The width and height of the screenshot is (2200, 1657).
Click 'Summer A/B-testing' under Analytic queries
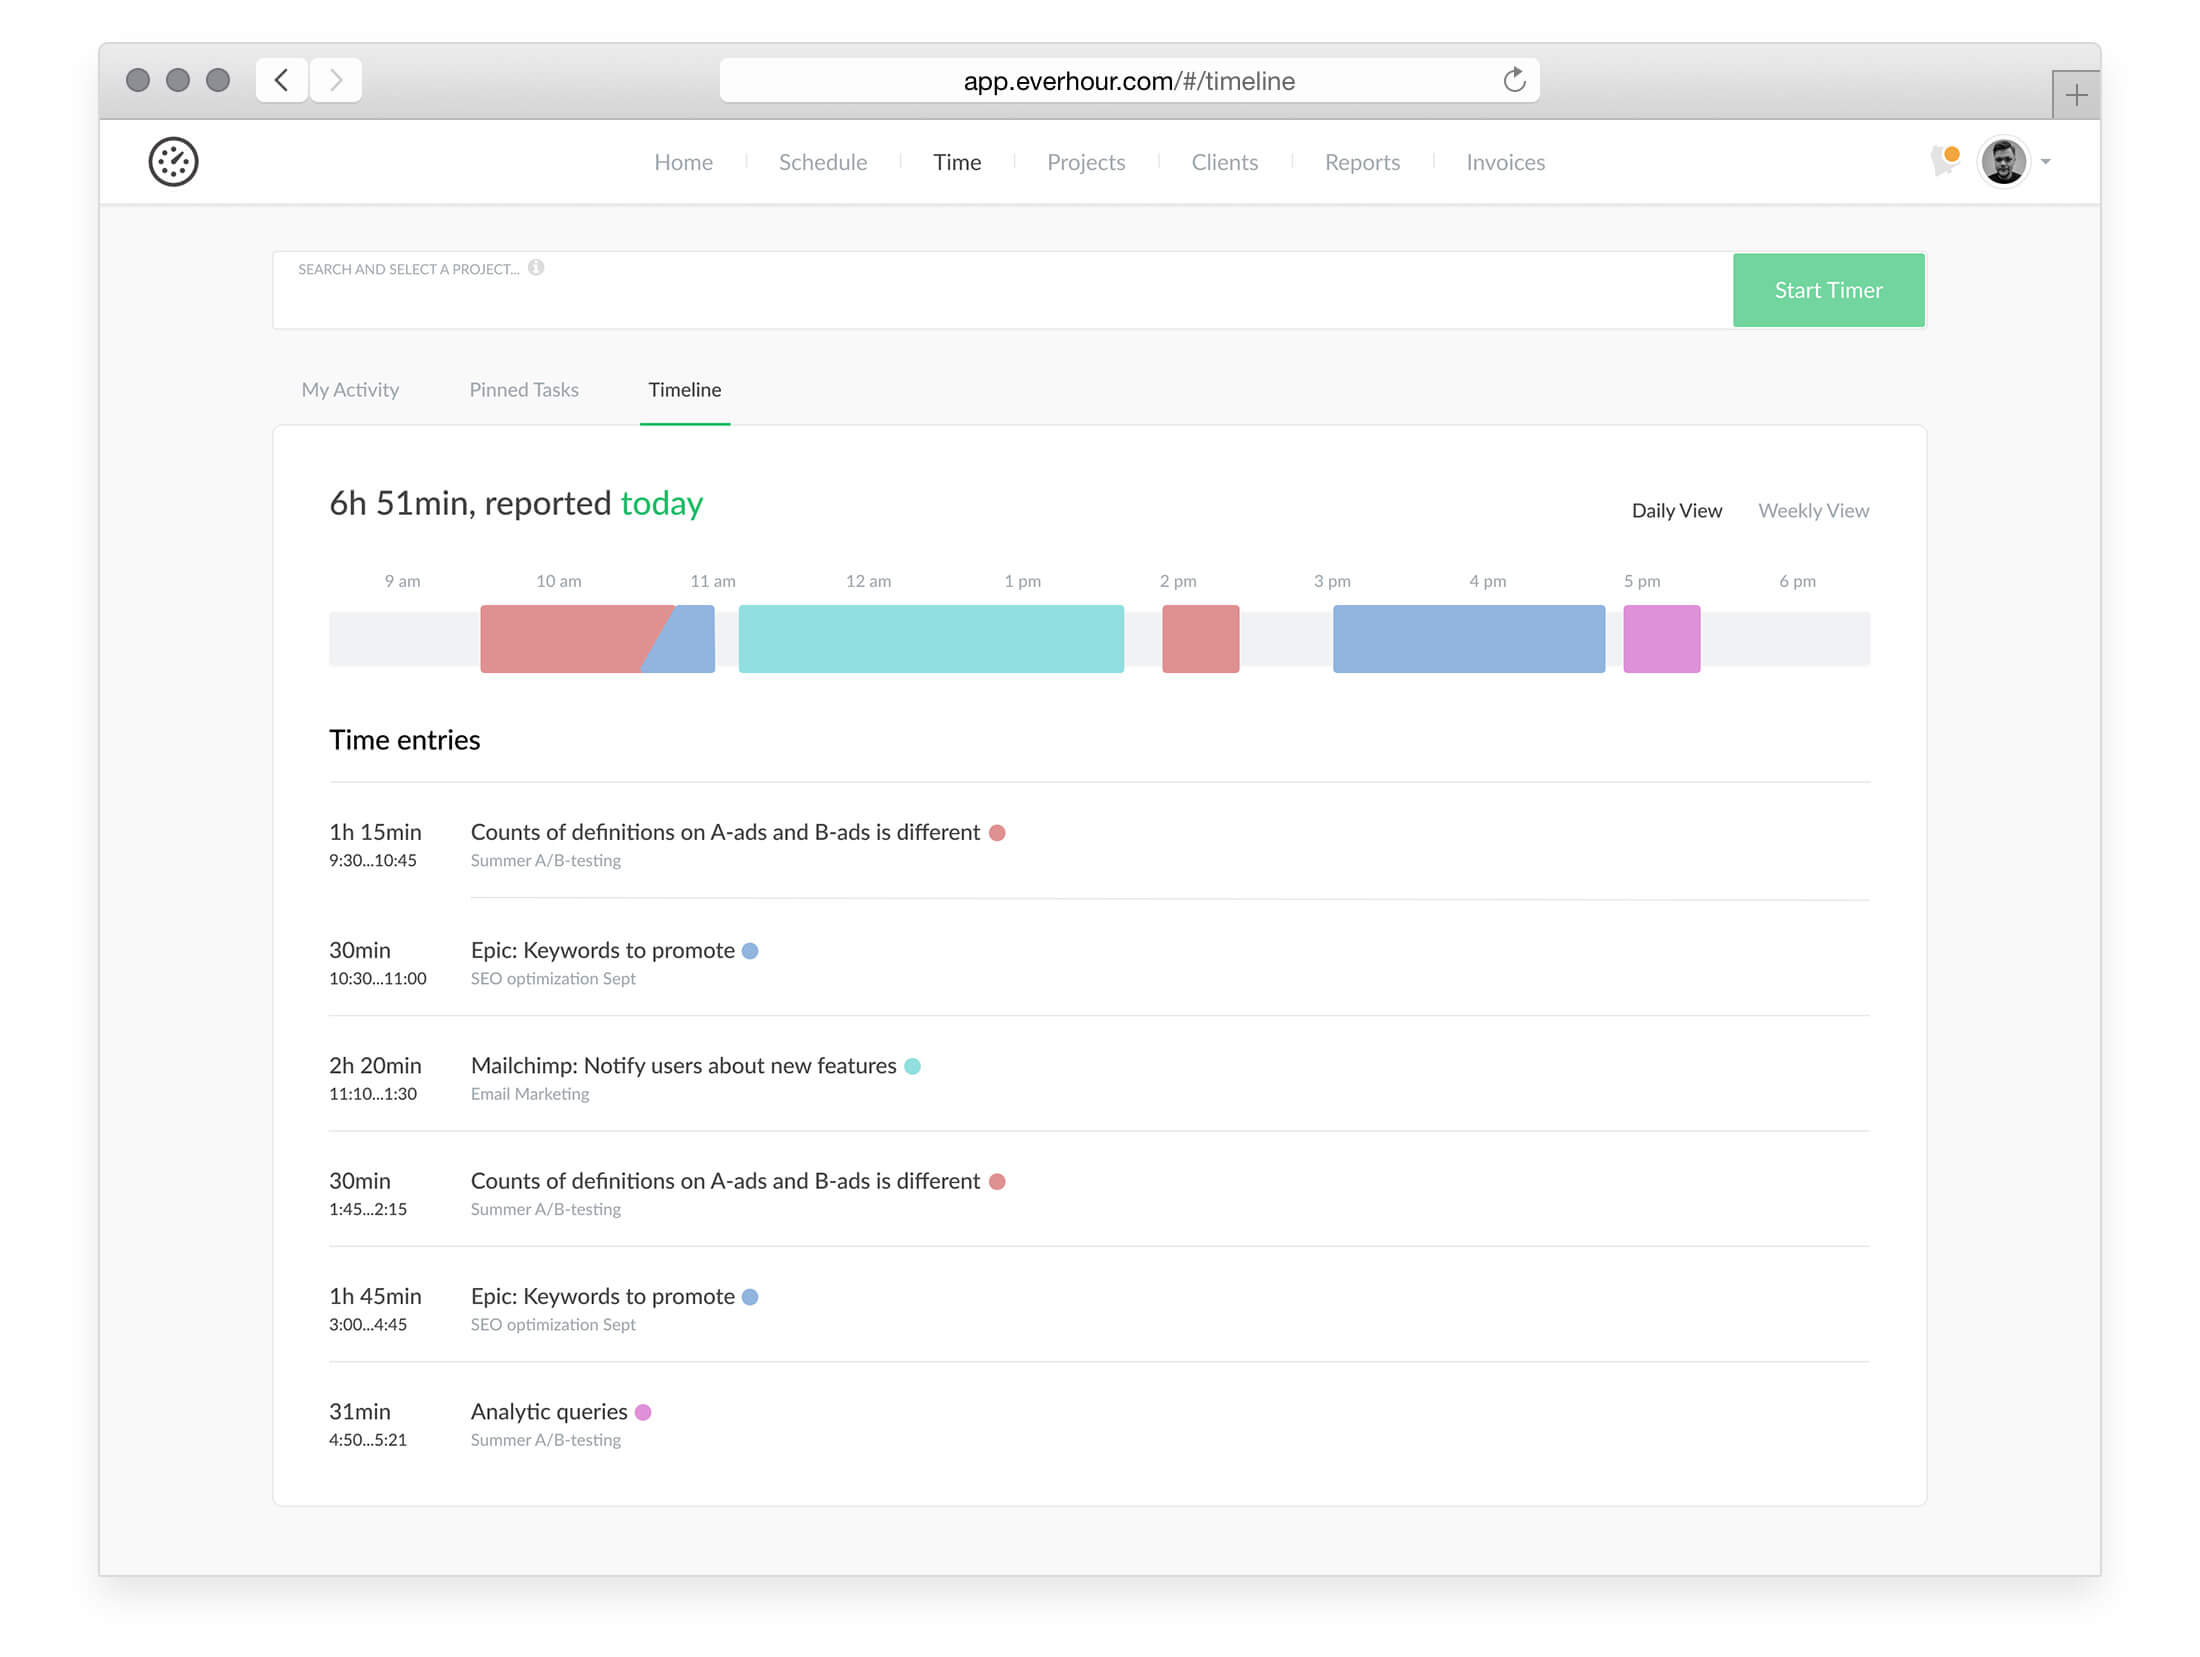pos(545,1440)
